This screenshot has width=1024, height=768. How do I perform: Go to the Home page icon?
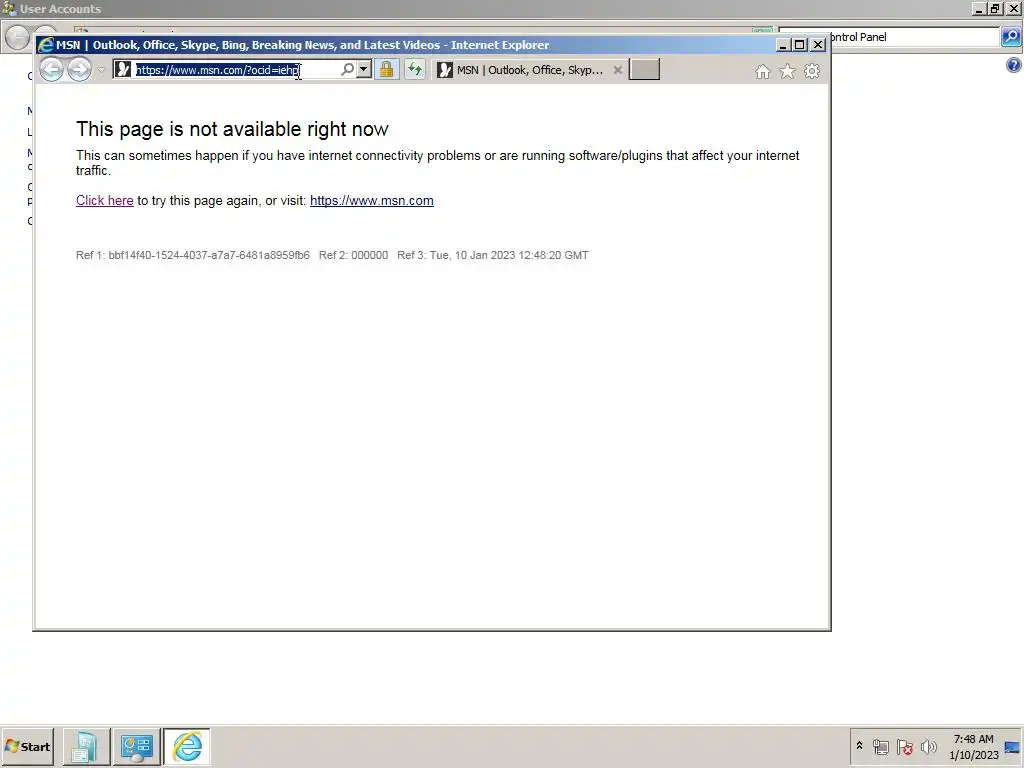pos(762,71)
